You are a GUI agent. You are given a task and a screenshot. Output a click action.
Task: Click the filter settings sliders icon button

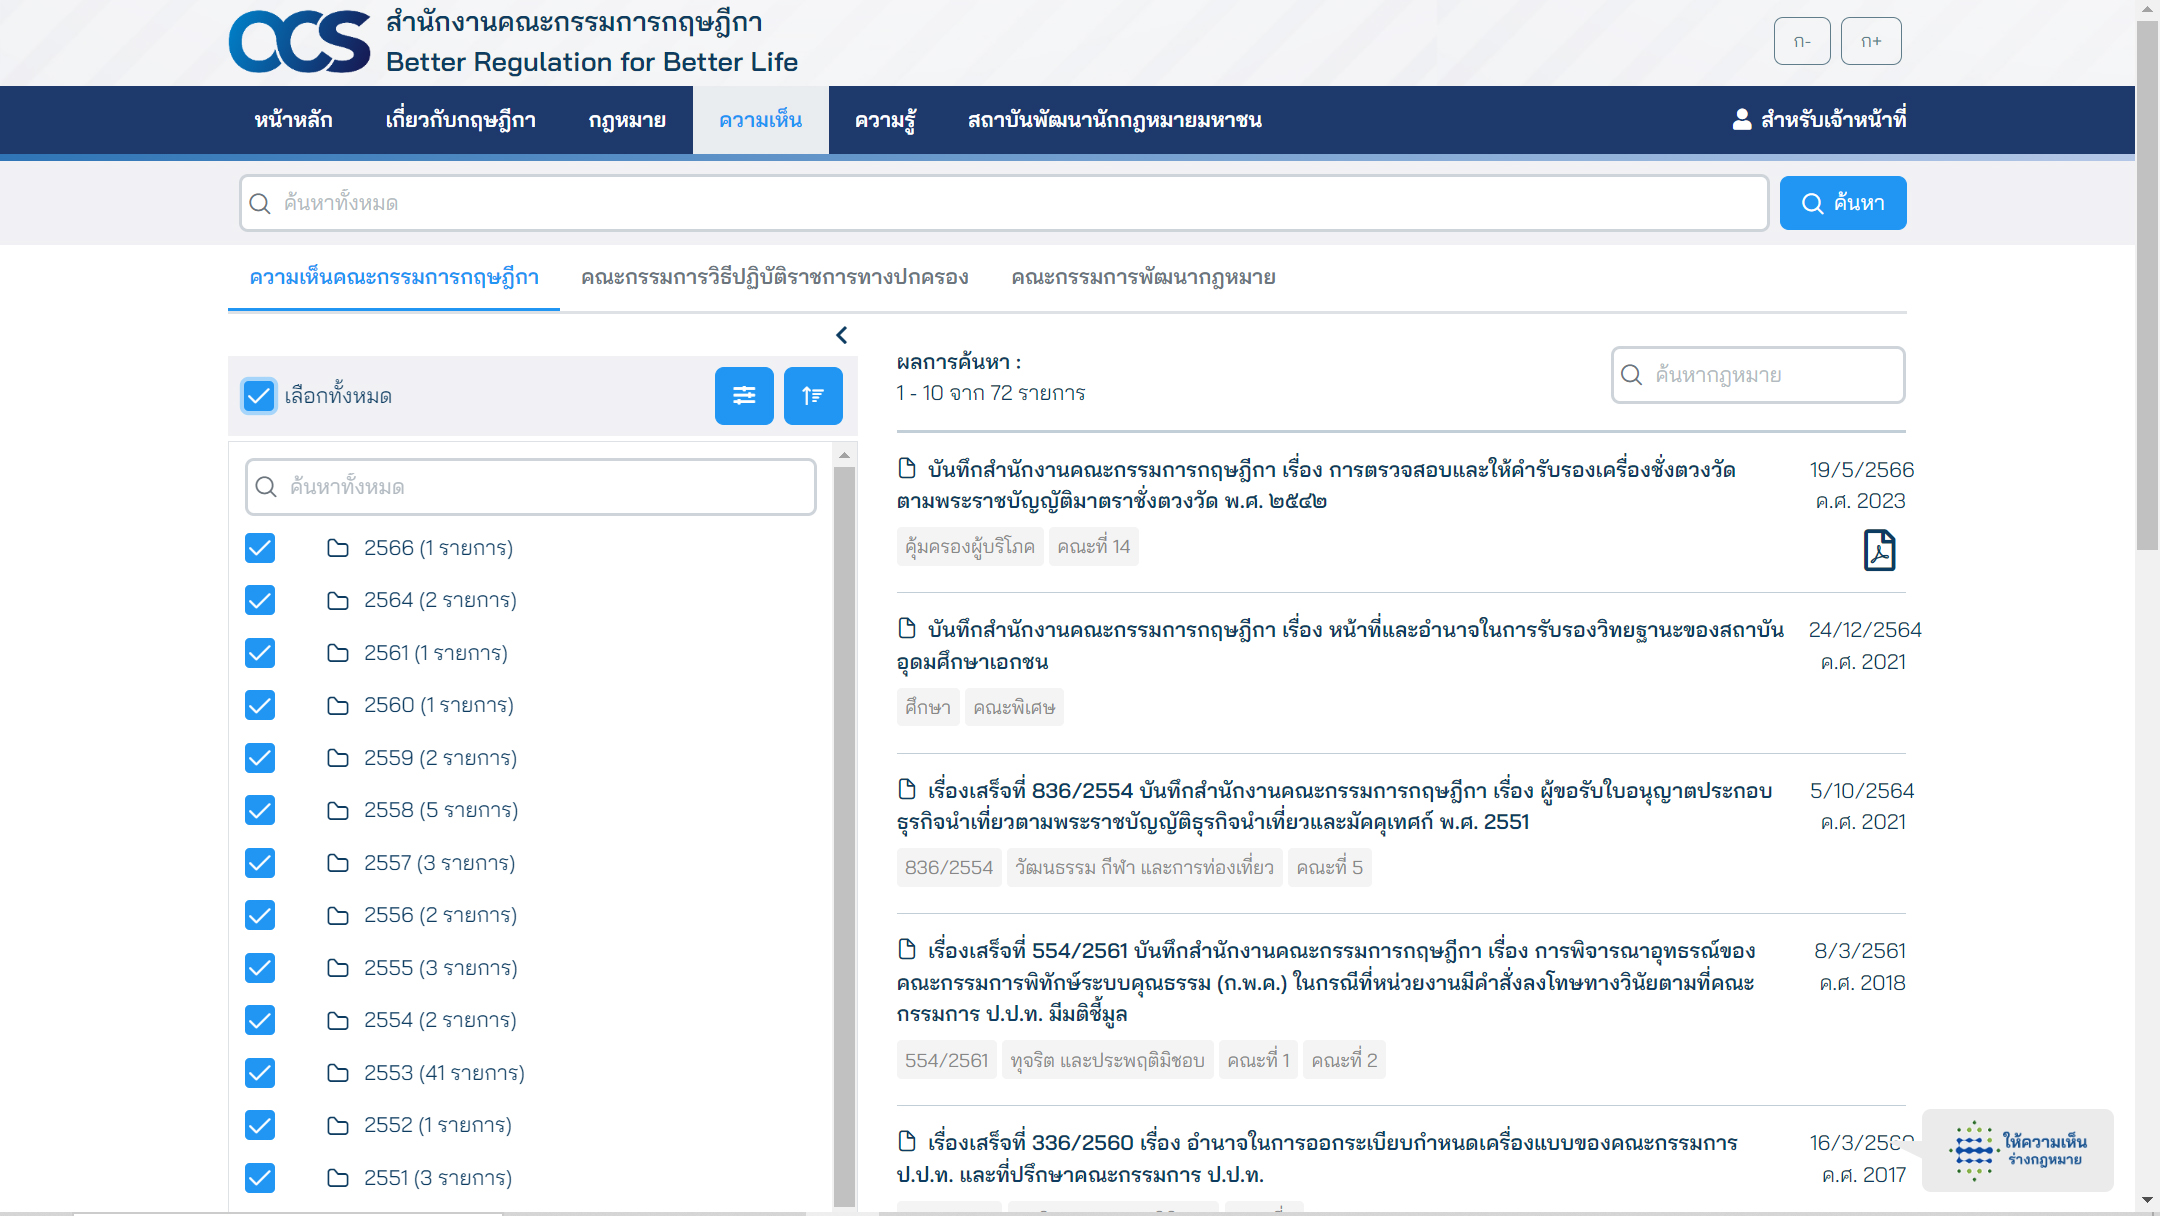point(744,396)
